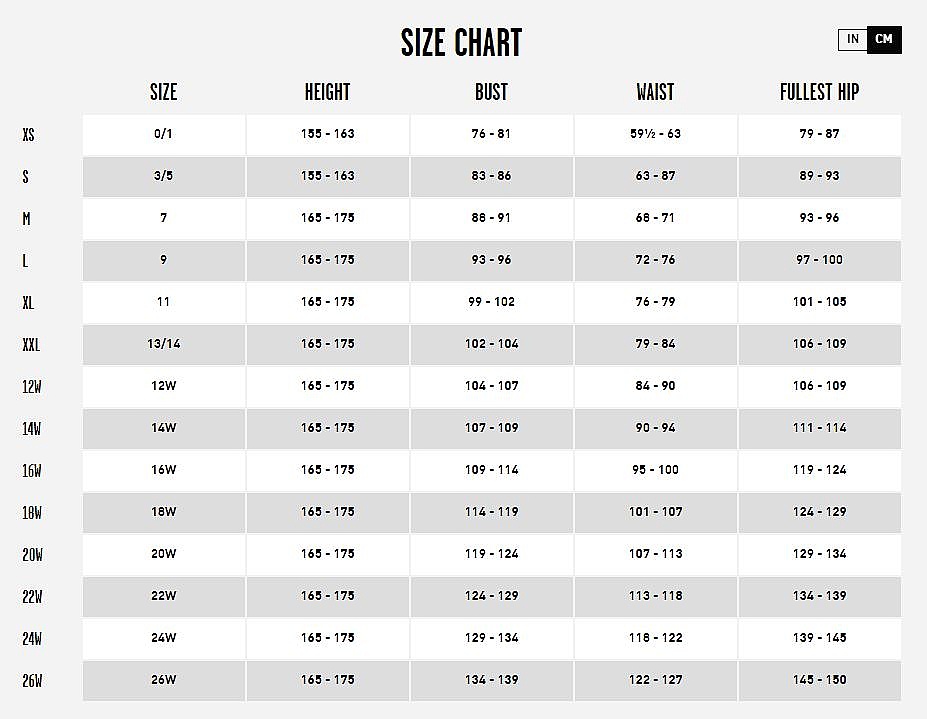The width and height of the screenshot is (927, 719).
Task: Select the 26W row label
Action: point(32,681)
